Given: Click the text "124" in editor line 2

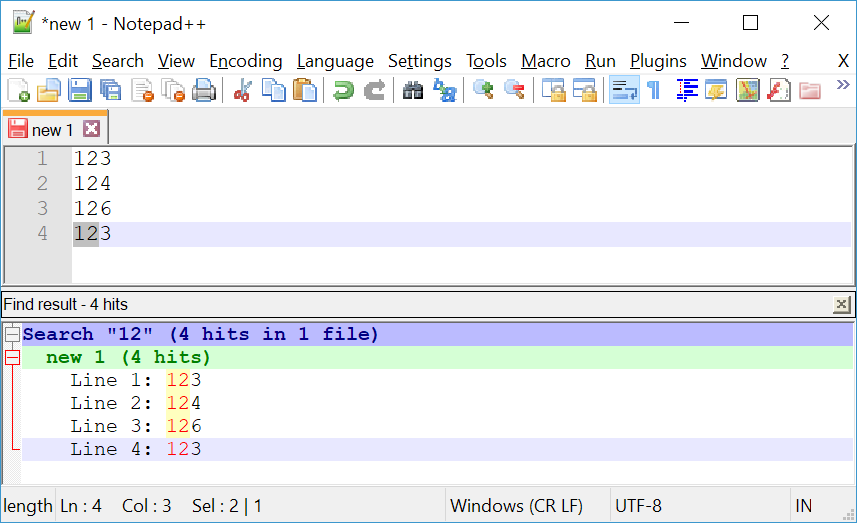Looking at the screenshot, I should coord(92,183).
